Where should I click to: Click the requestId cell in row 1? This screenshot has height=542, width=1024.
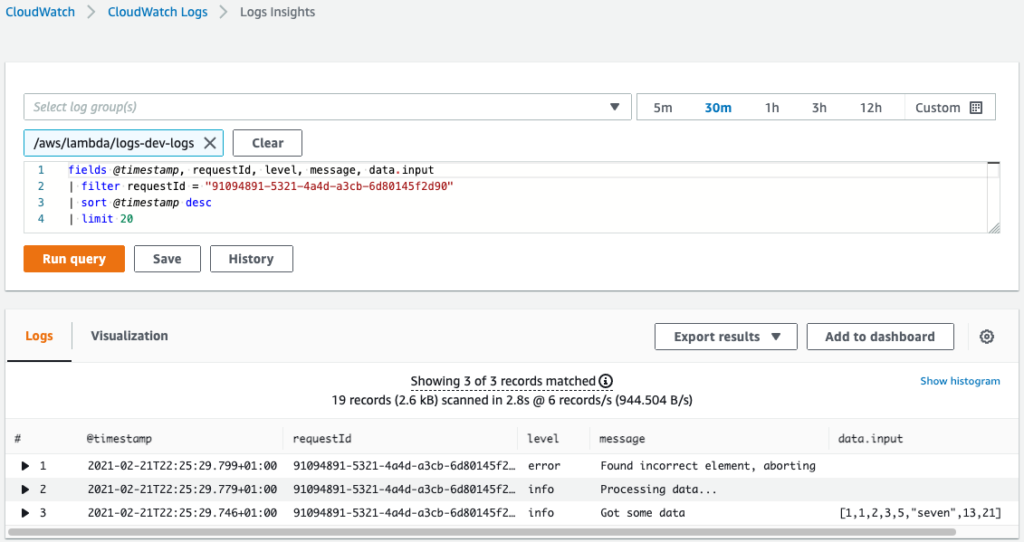[x=404, y=466]
